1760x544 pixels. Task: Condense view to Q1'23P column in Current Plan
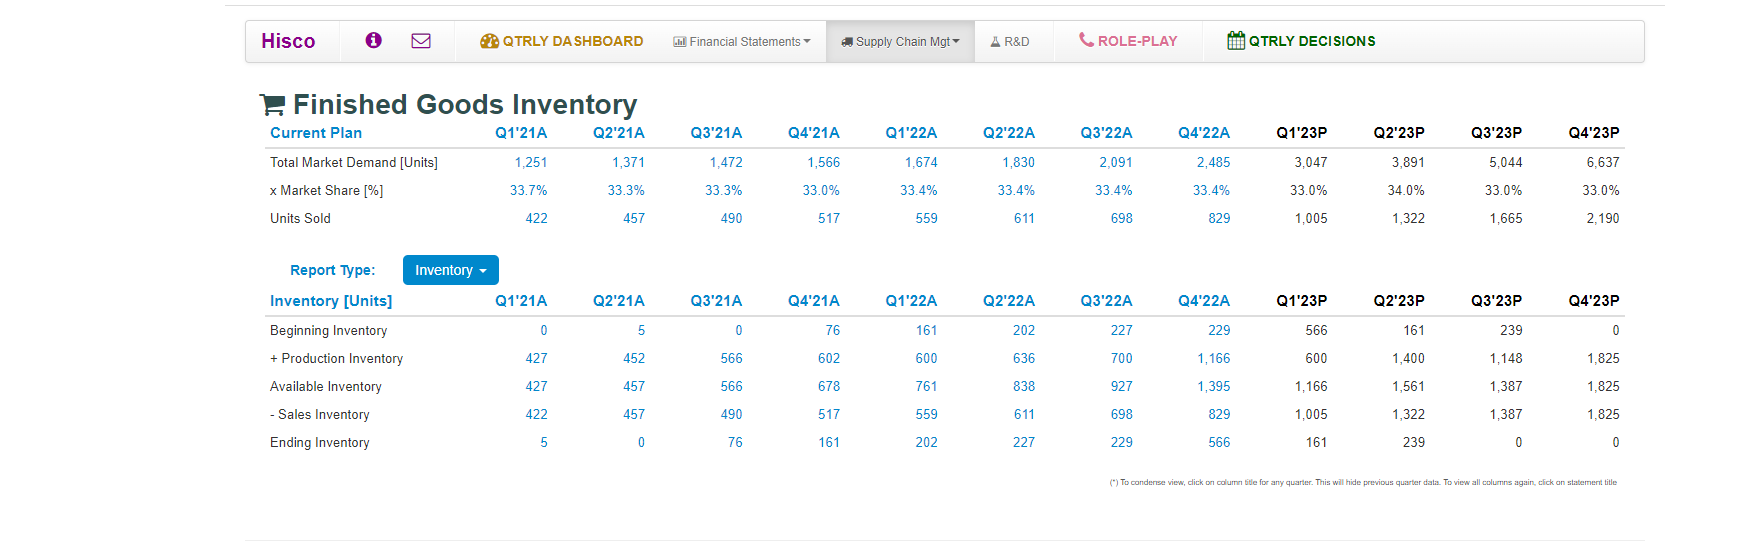pyautogui.click(x=1301, y=133)
